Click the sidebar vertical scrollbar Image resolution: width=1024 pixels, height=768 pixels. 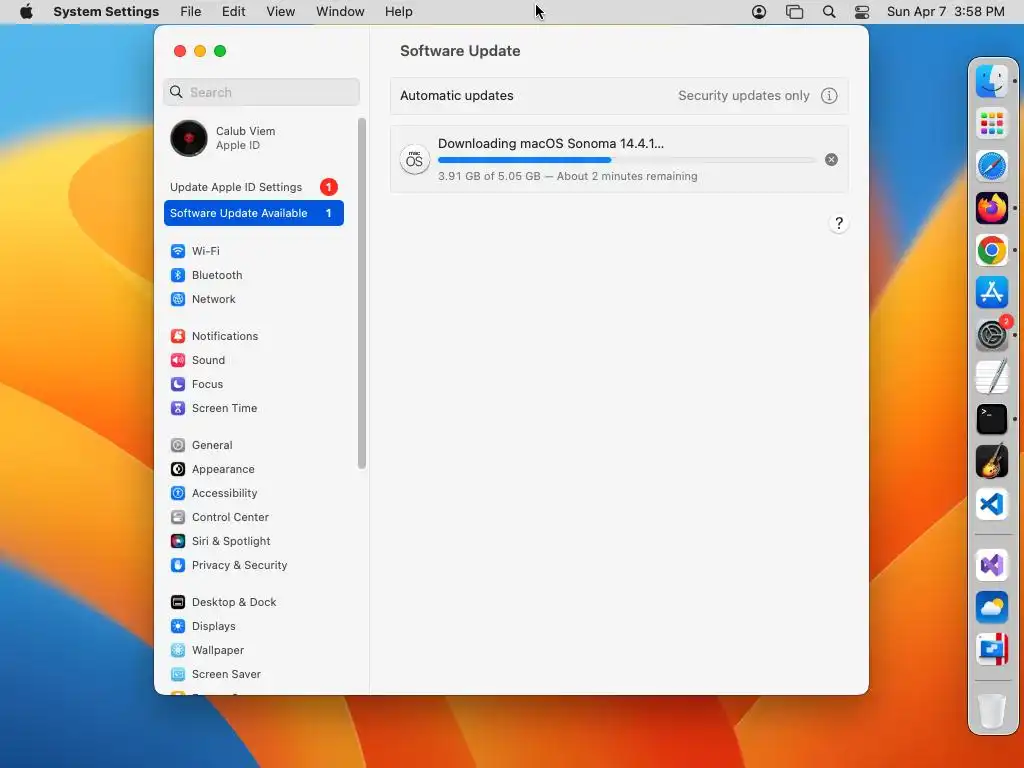tap(362, 294)
